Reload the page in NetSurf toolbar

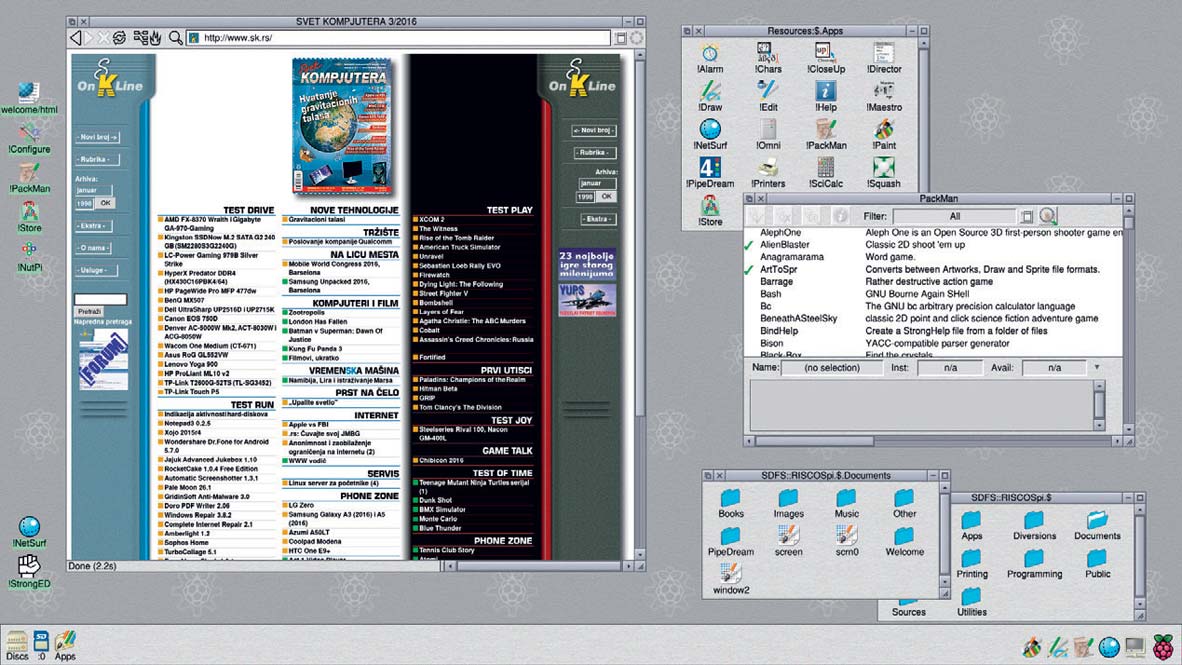click(120, 38)
